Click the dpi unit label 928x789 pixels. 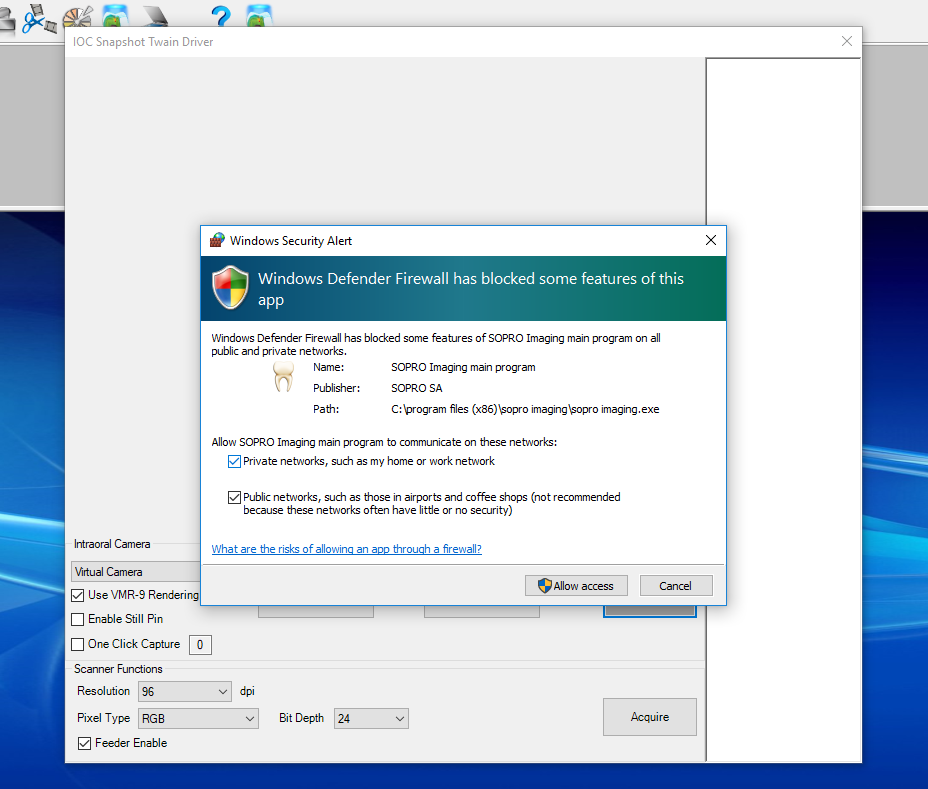[247, 691]
